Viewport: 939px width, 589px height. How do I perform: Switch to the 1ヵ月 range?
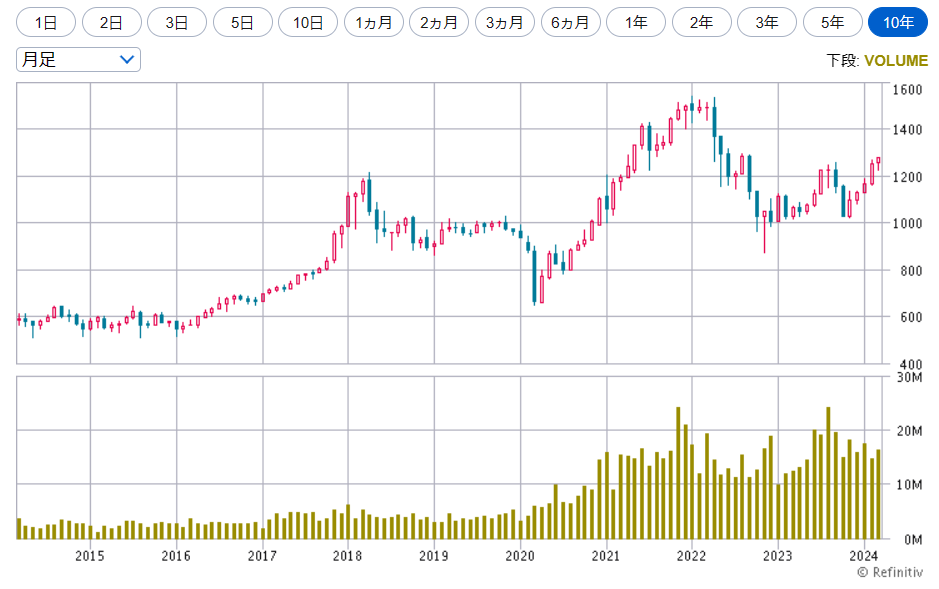(x=374, y=22)
